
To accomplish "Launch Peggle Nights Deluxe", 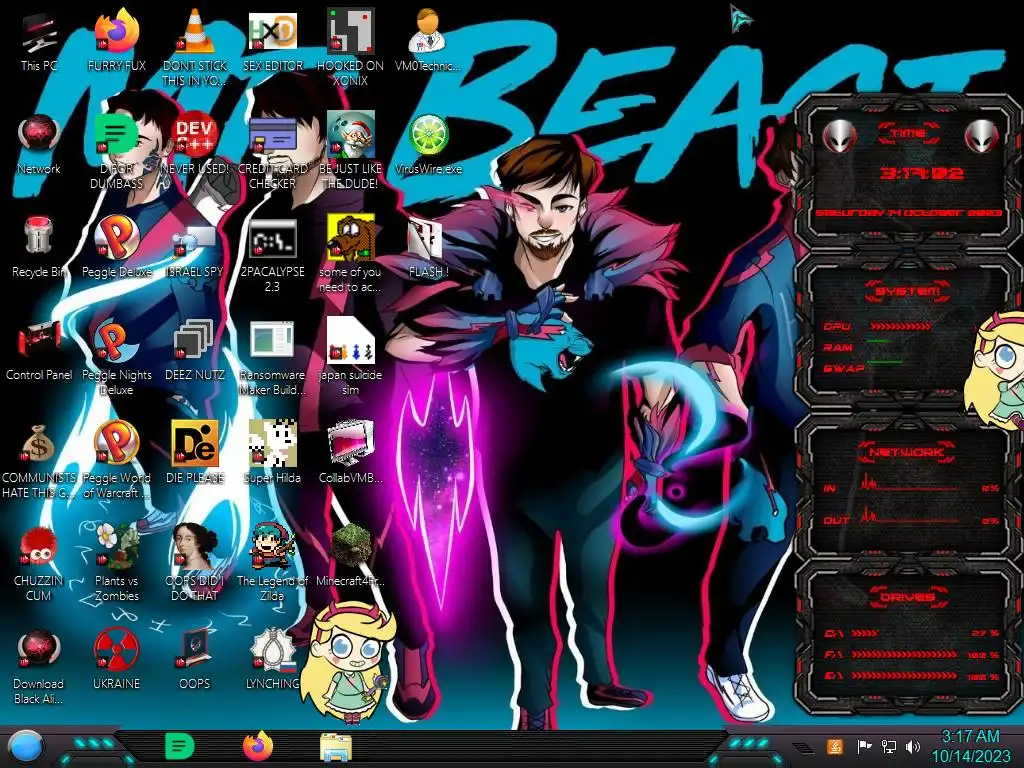I will 116,357.
